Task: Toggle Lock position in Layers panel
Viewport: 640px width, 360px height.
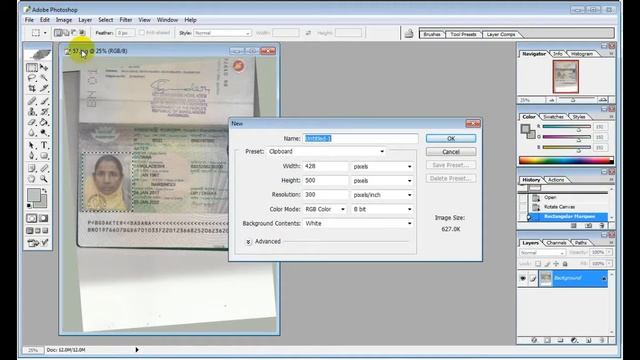Action: [x=556, y=264]
